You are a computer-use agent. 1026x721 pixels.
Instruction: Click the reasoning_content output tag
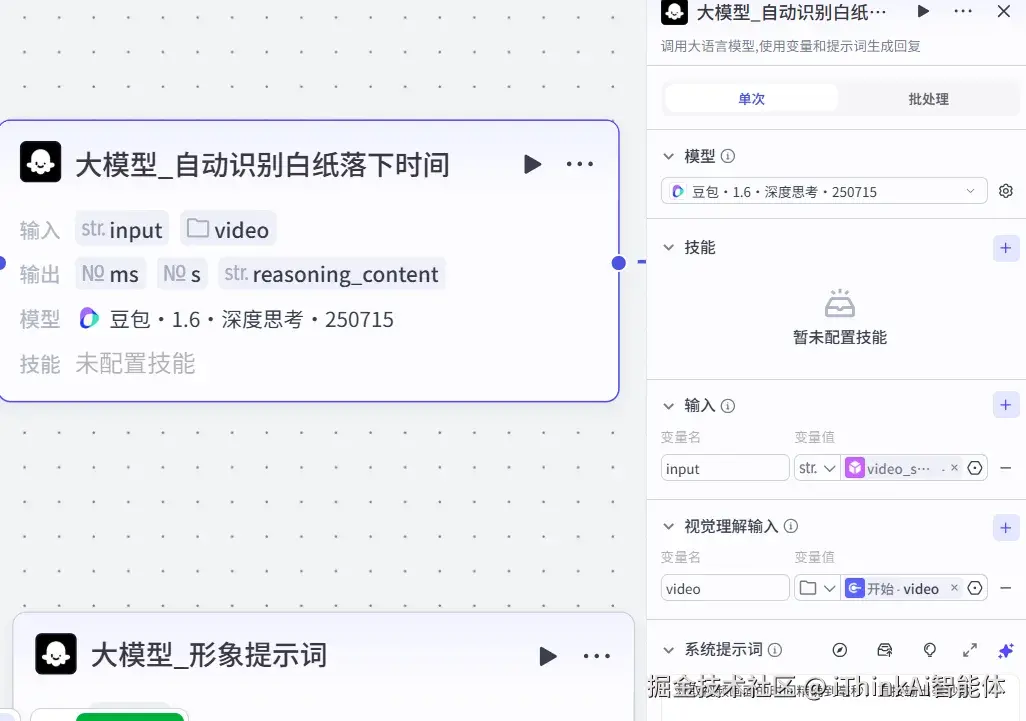tap(332, 274)
